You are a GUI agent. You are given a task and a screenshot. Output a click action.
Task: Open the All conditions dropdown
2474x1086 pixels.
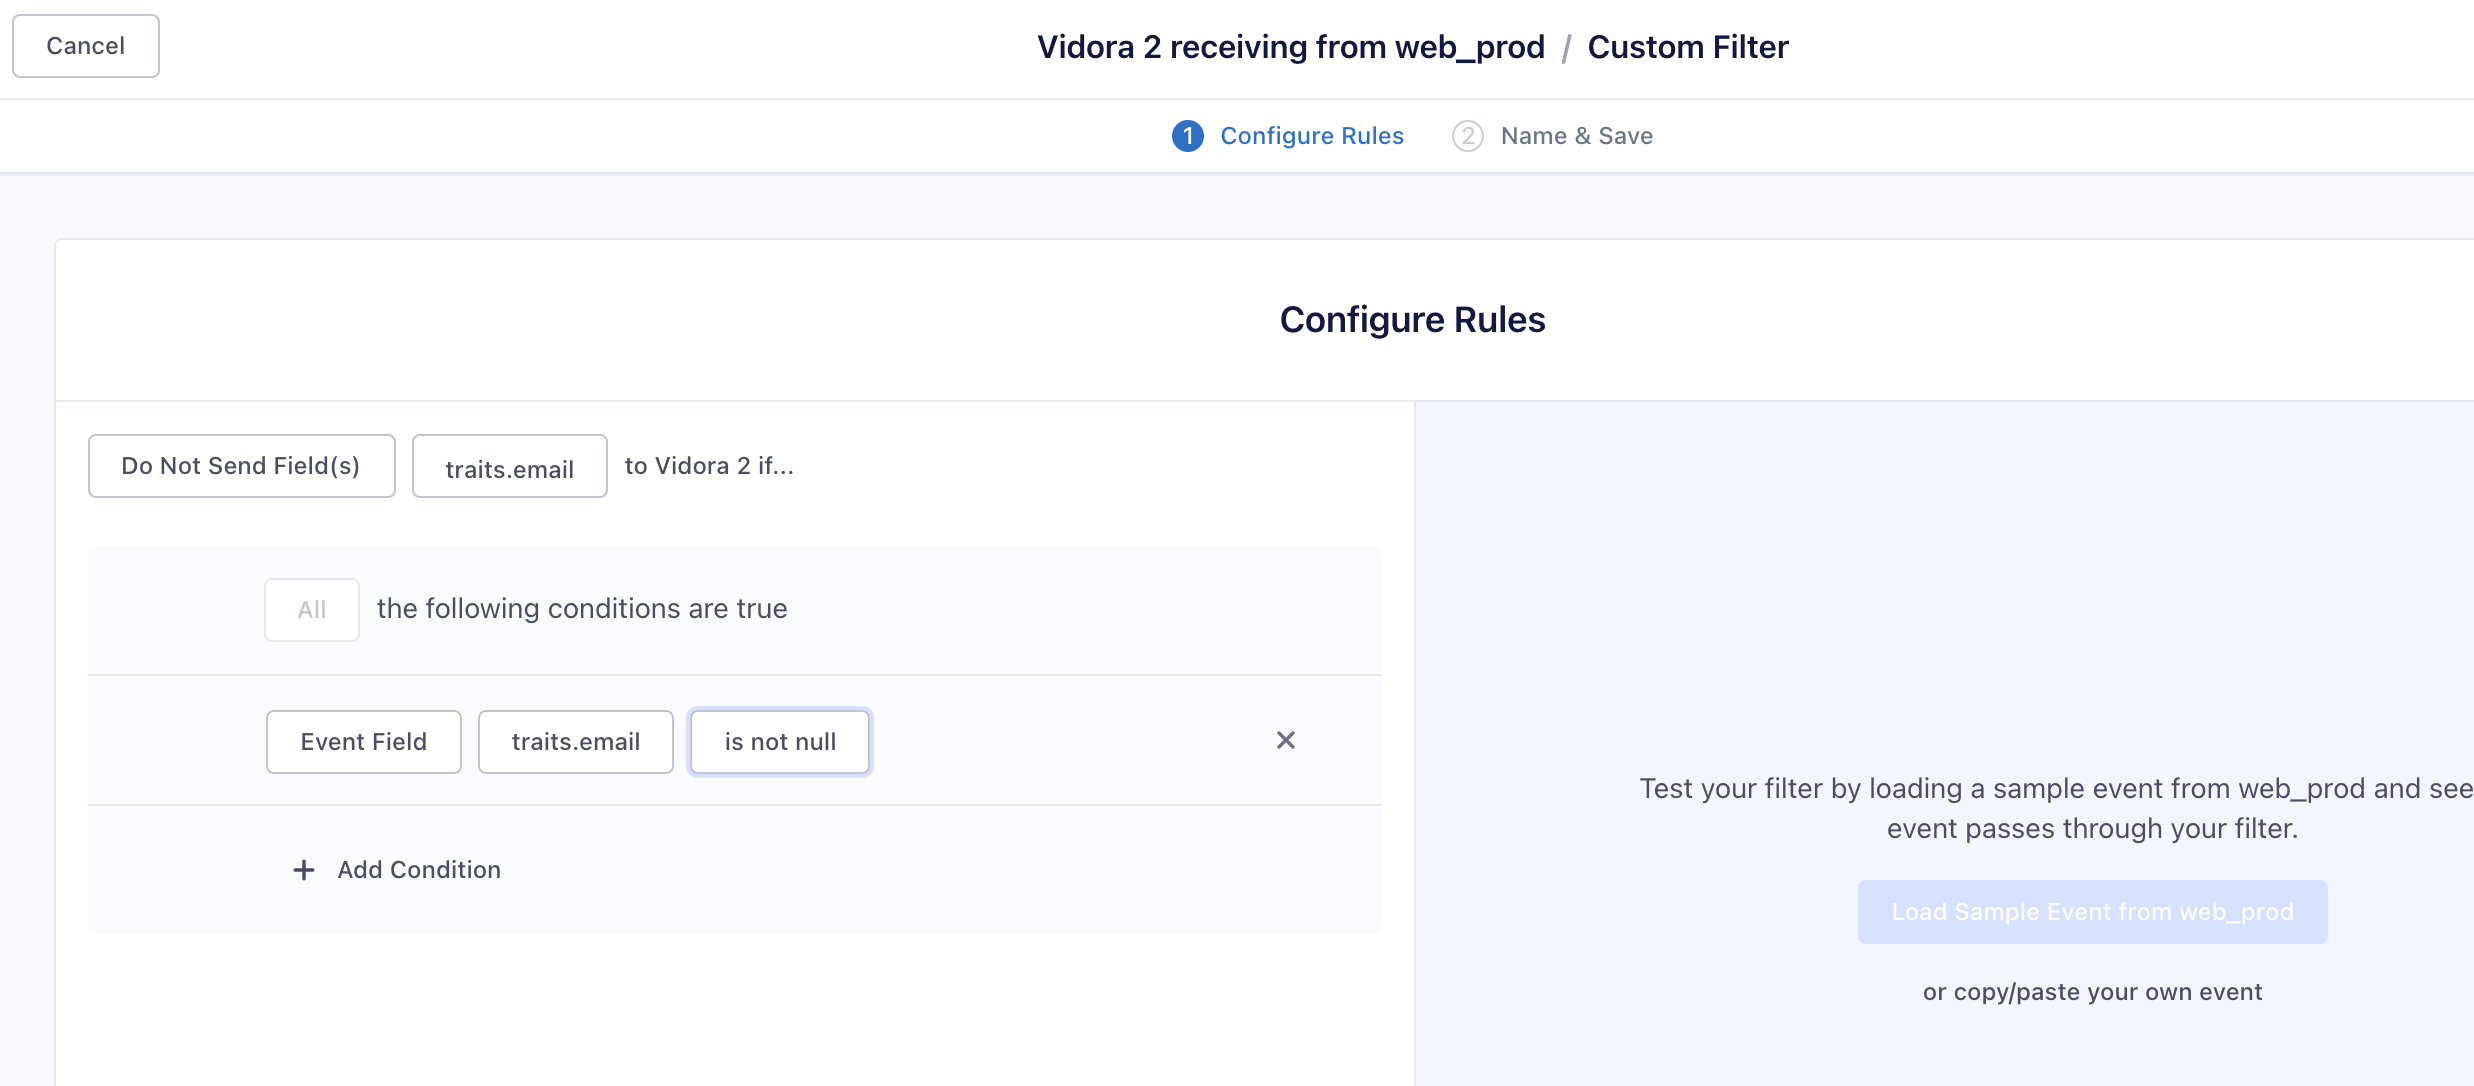coord(311,610)
